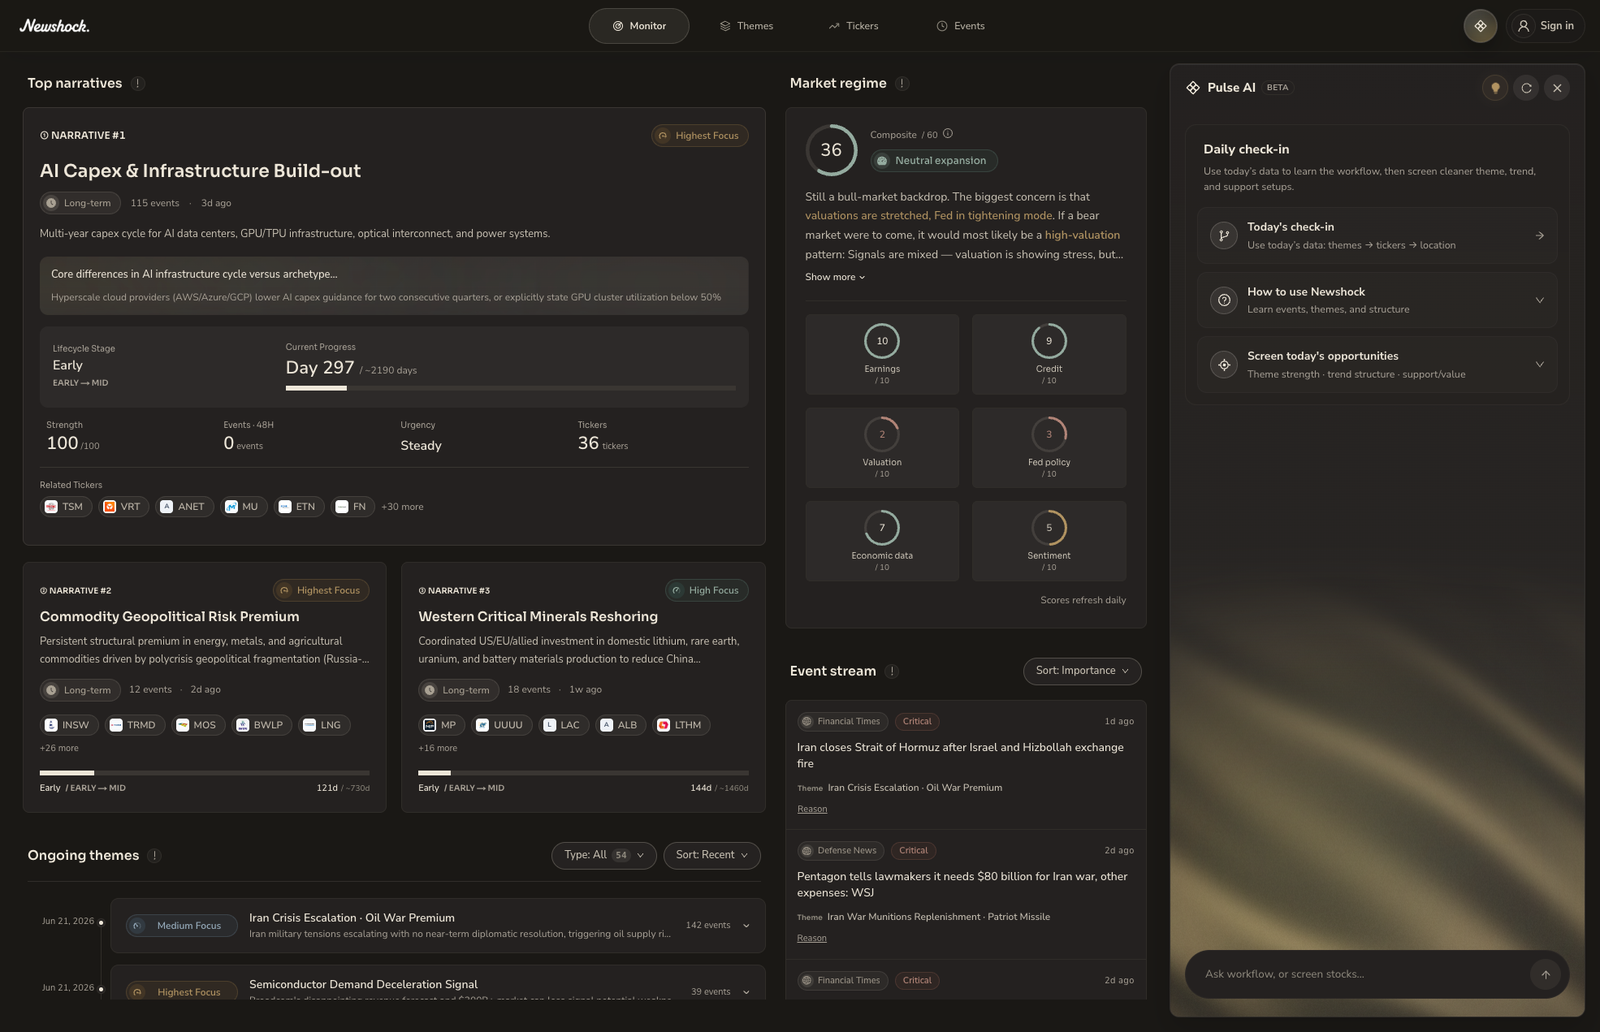Show +30 more related tickers
This screenshot has height=1032, width=1600.
402,507
